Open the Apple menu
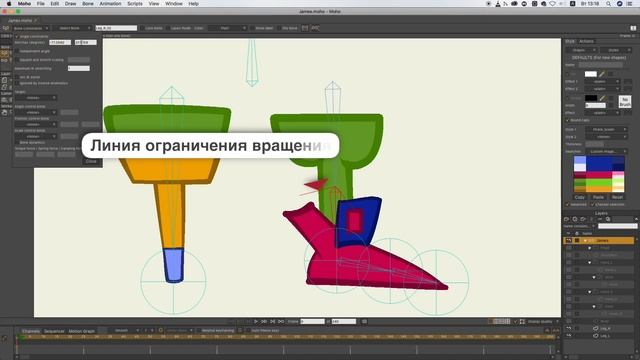The image size is (640, 360). point(9,4)
